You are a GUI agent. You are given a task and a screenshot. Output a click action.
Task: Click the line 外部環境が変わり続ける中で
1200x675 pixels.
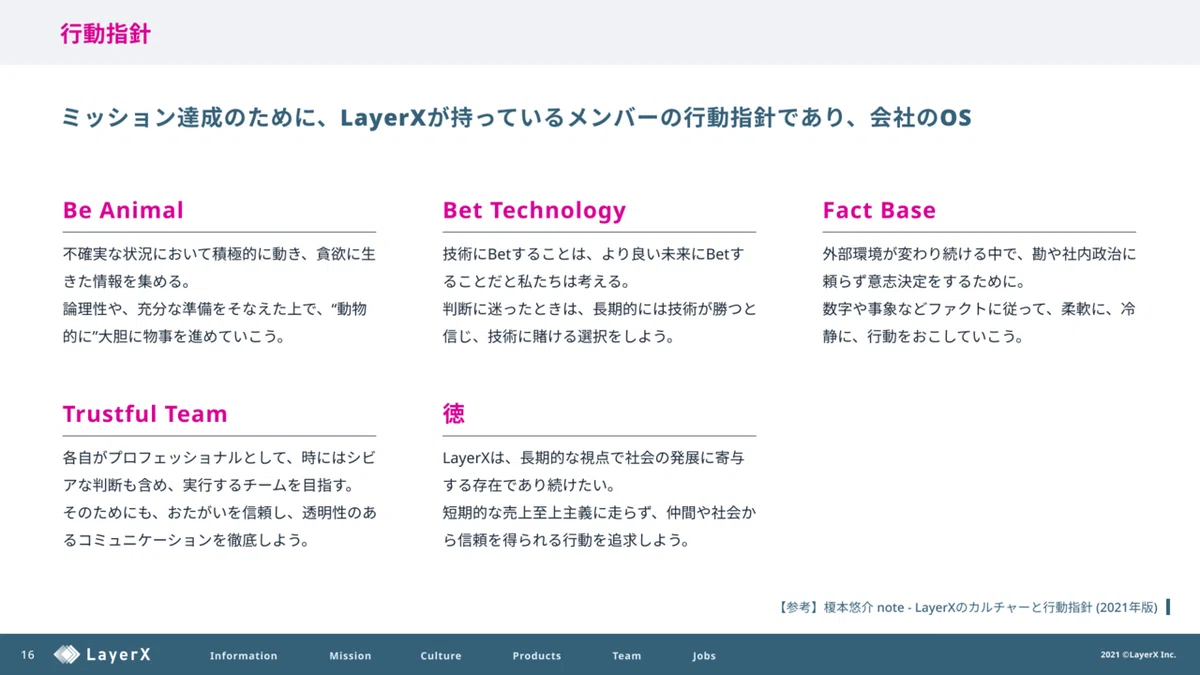coord(979,255)
